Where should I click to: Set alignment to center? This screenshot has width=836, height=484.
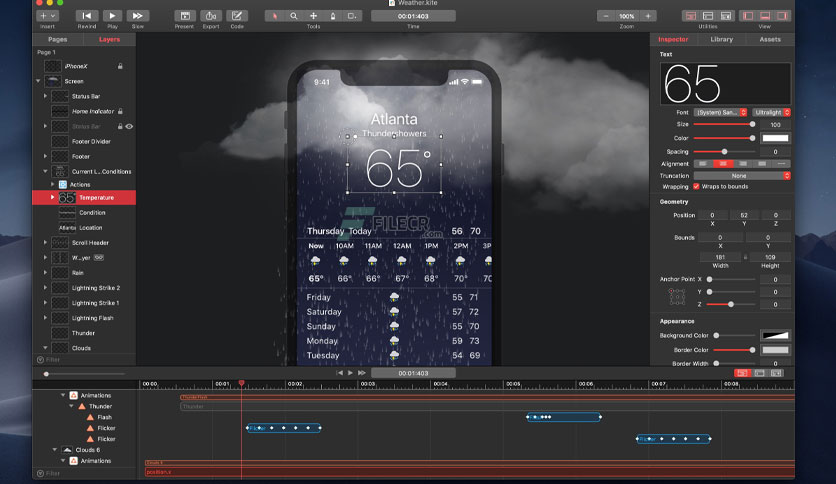point(723,164)
